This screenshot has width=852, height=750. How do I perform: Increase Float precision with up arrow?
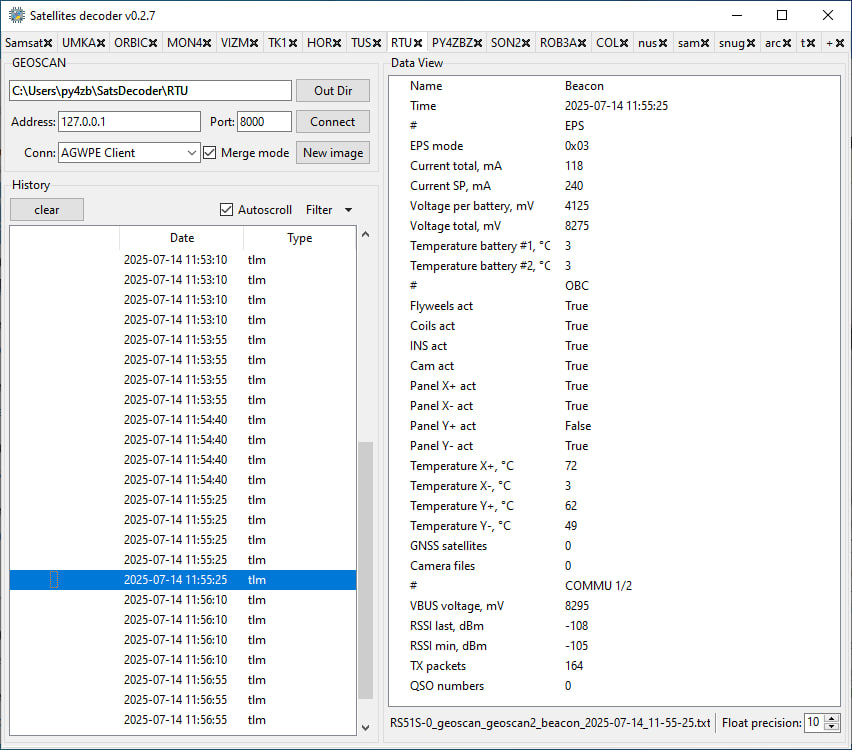831,718
